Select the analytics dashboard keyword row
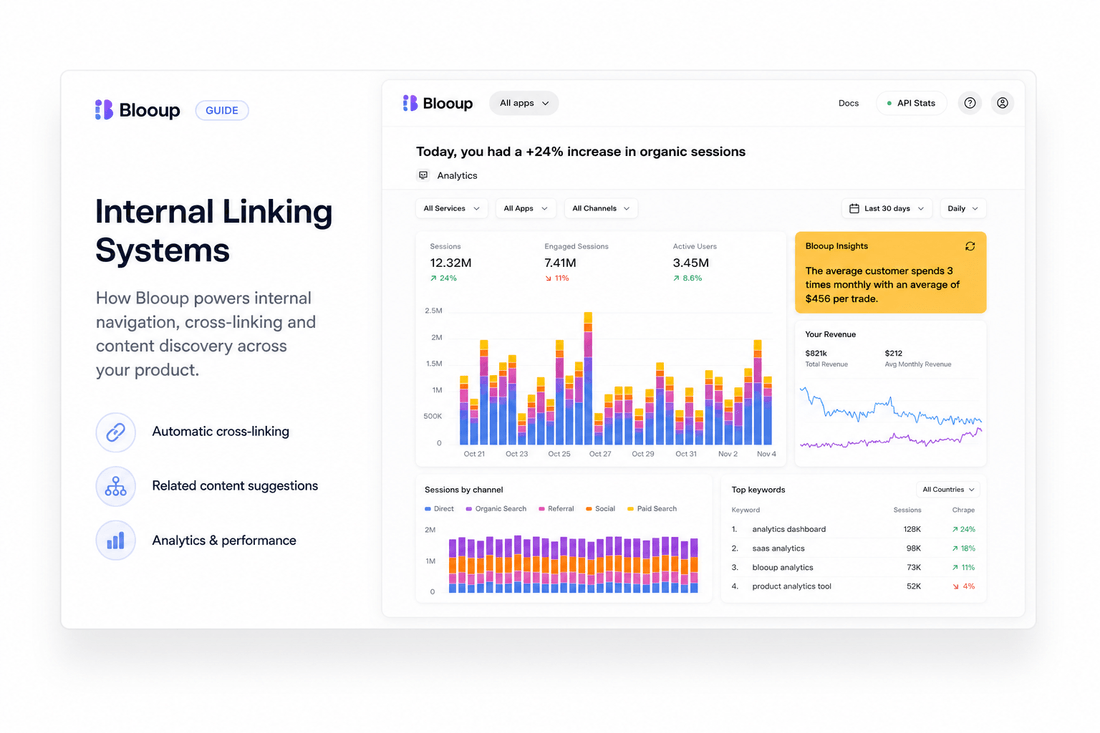 853,530
